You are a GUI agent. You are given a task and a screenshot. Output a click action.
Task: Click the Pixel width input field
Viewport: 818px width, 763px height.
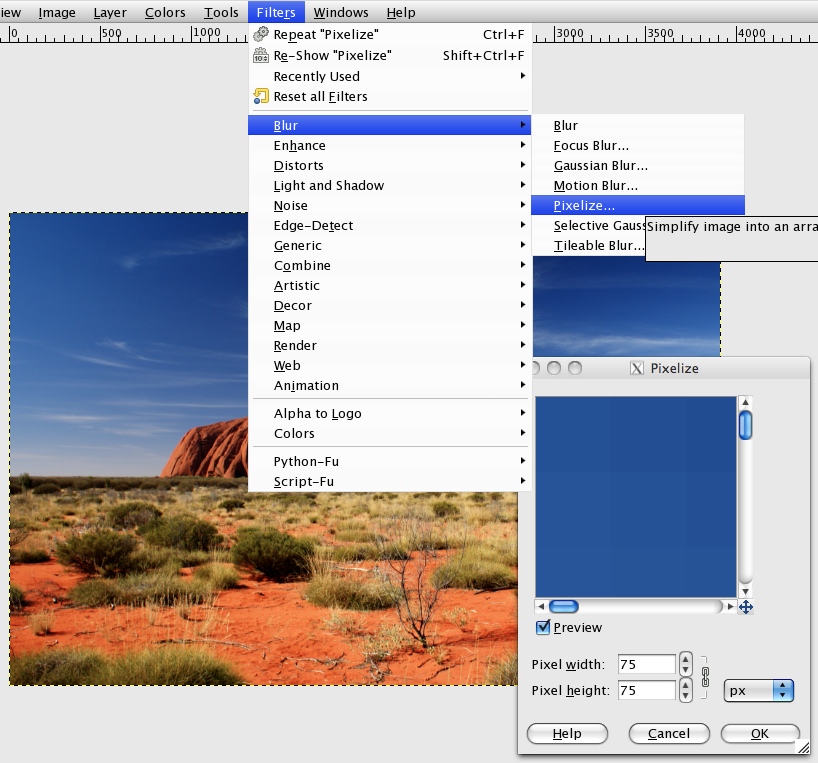coord(646,664)
